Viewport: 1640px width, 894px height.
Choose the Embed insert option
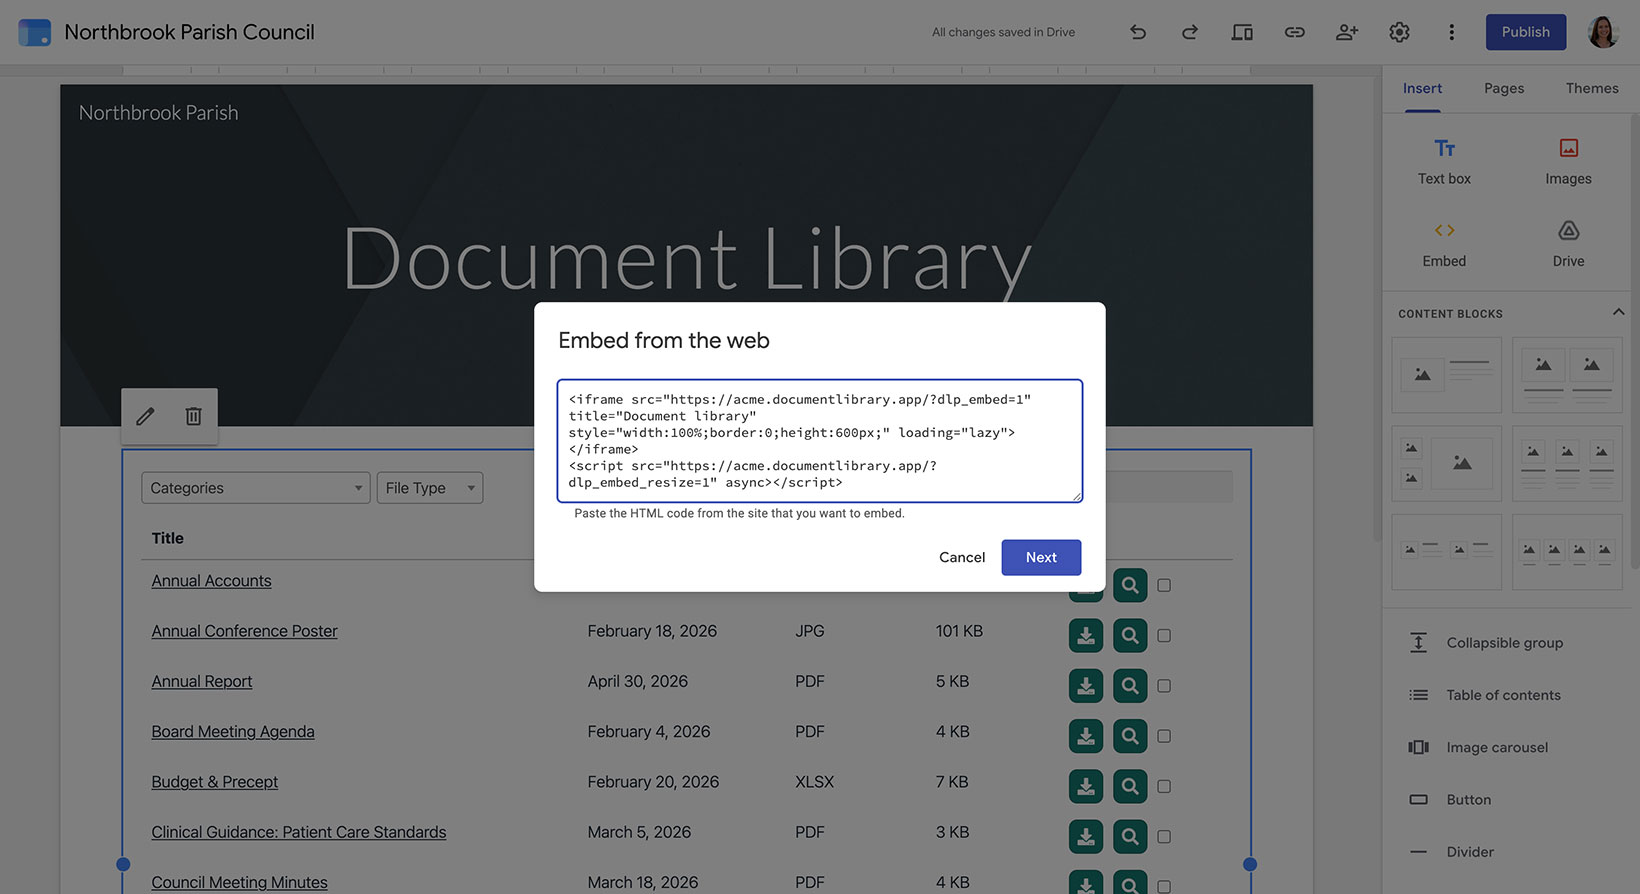[1444, 244]
